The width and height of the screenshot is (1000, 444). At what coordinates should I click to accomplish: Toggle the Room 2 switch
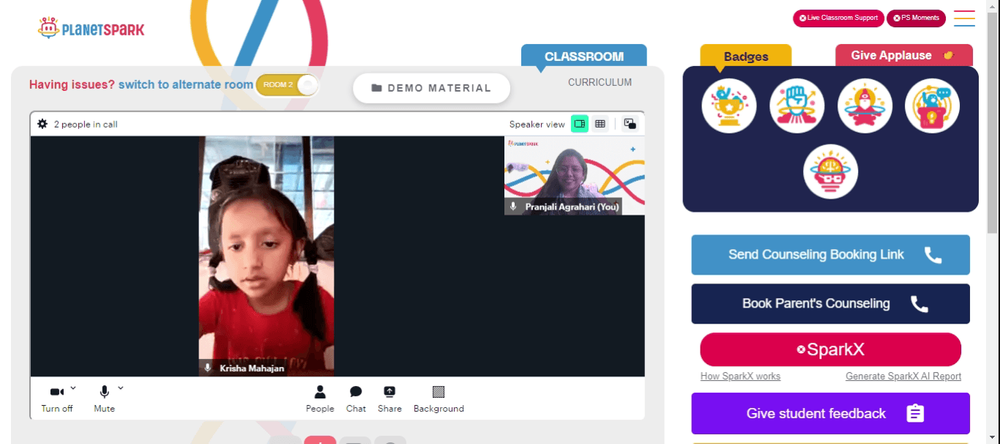coord(287,85)
